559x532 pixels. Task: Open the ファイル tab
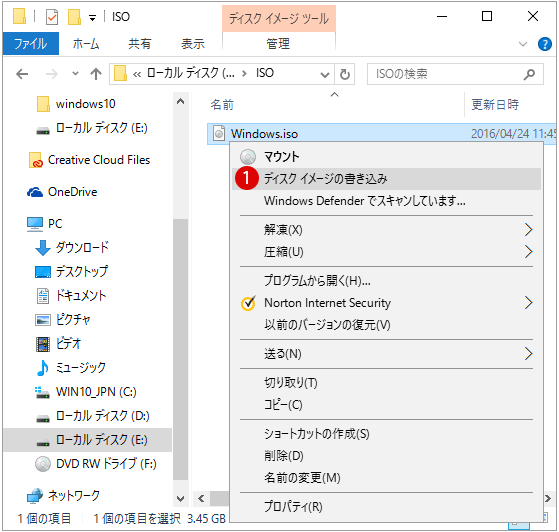[31, 44]
